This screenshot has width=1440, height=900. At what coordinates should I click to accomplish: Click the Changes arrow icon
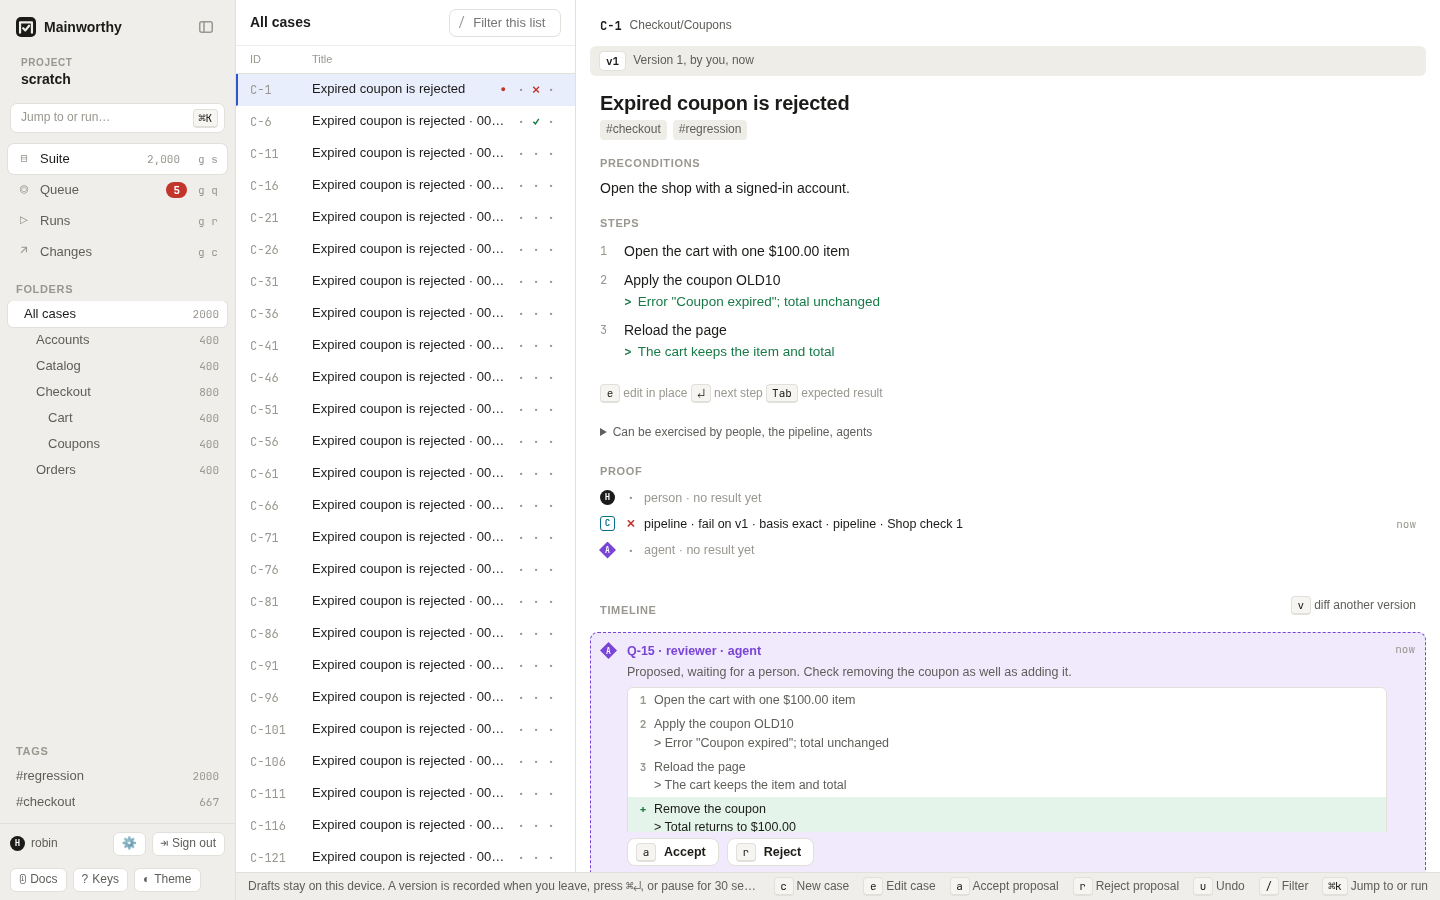(24, 252)
